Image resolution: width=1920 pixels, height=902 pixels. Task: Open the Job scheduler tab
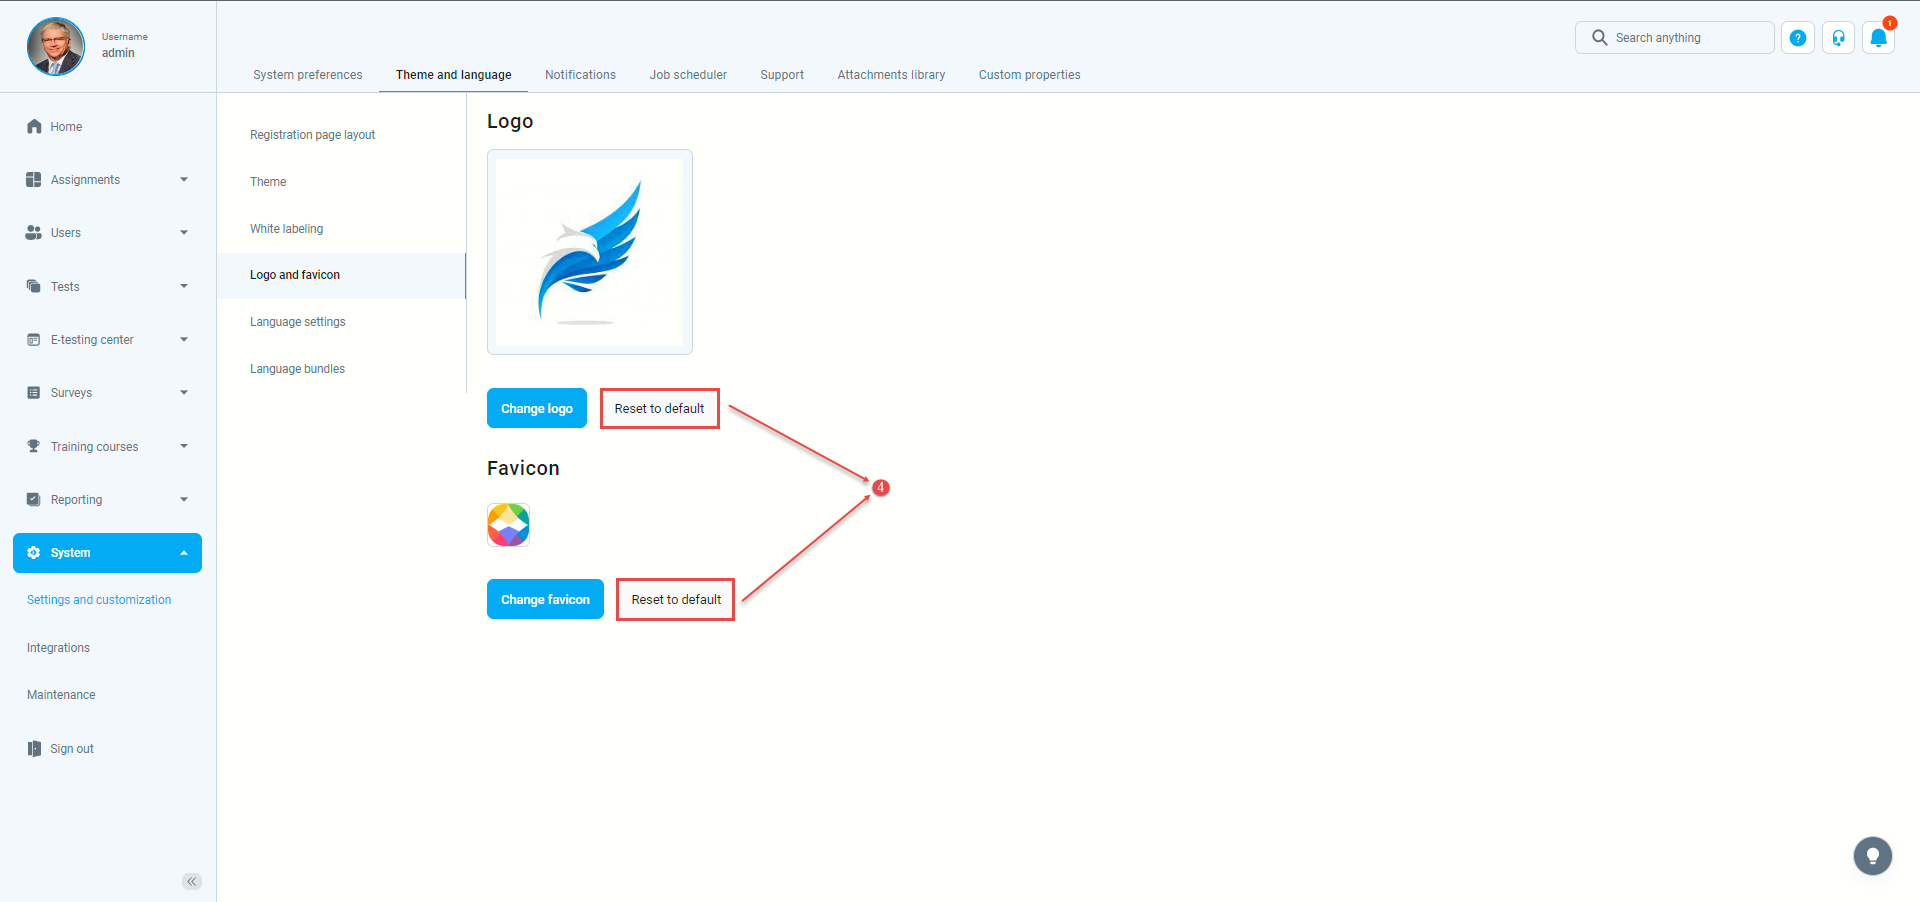[688, 75]
